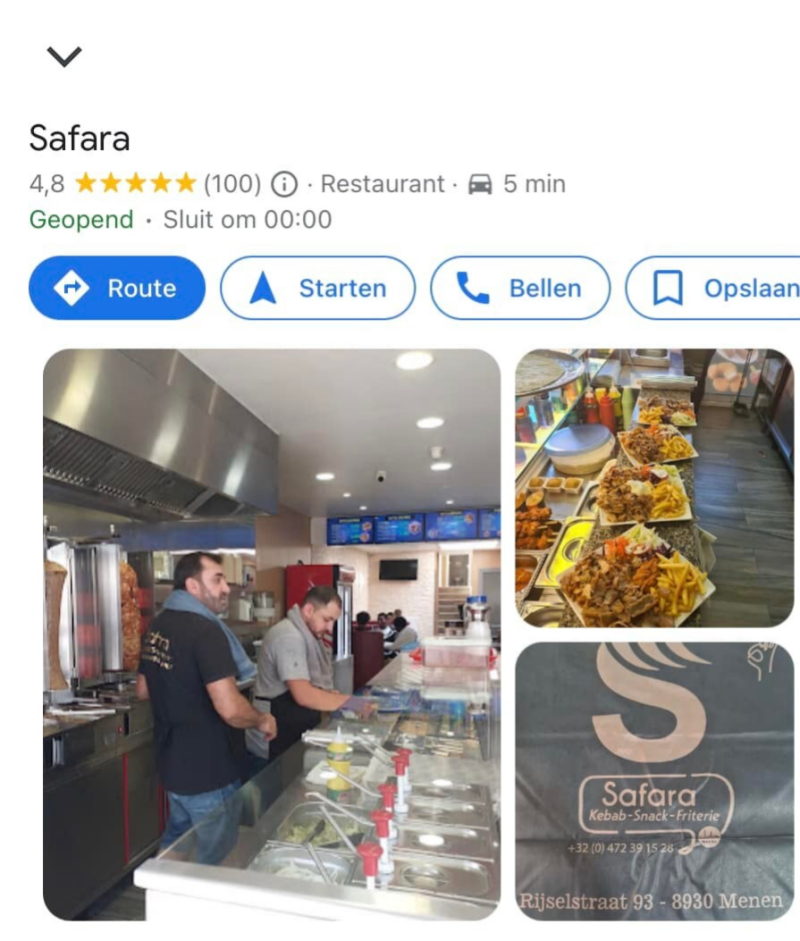Open the Route button
The width and height of the screenshot is (800, 941).
tap(117, 288)
